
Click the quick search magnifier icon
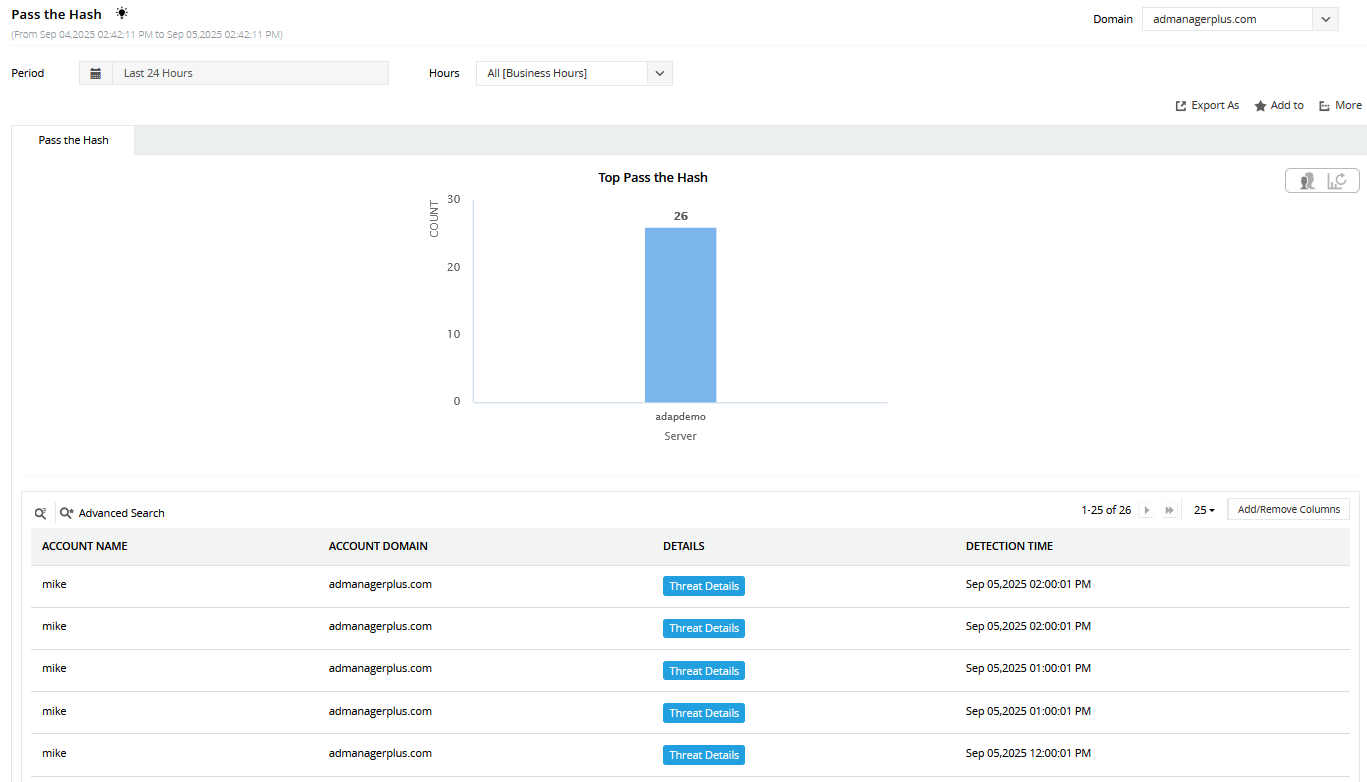(x=40, y=513)
